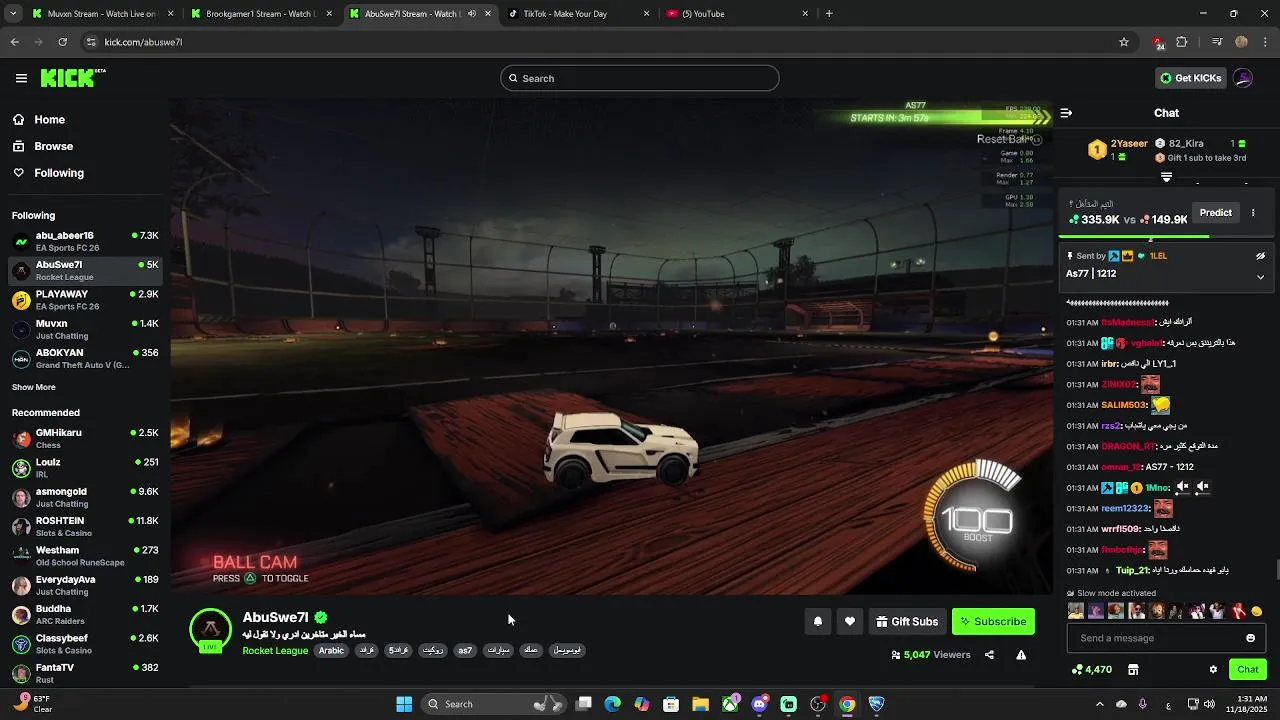Select the Arabic language tag

point(331,651)
